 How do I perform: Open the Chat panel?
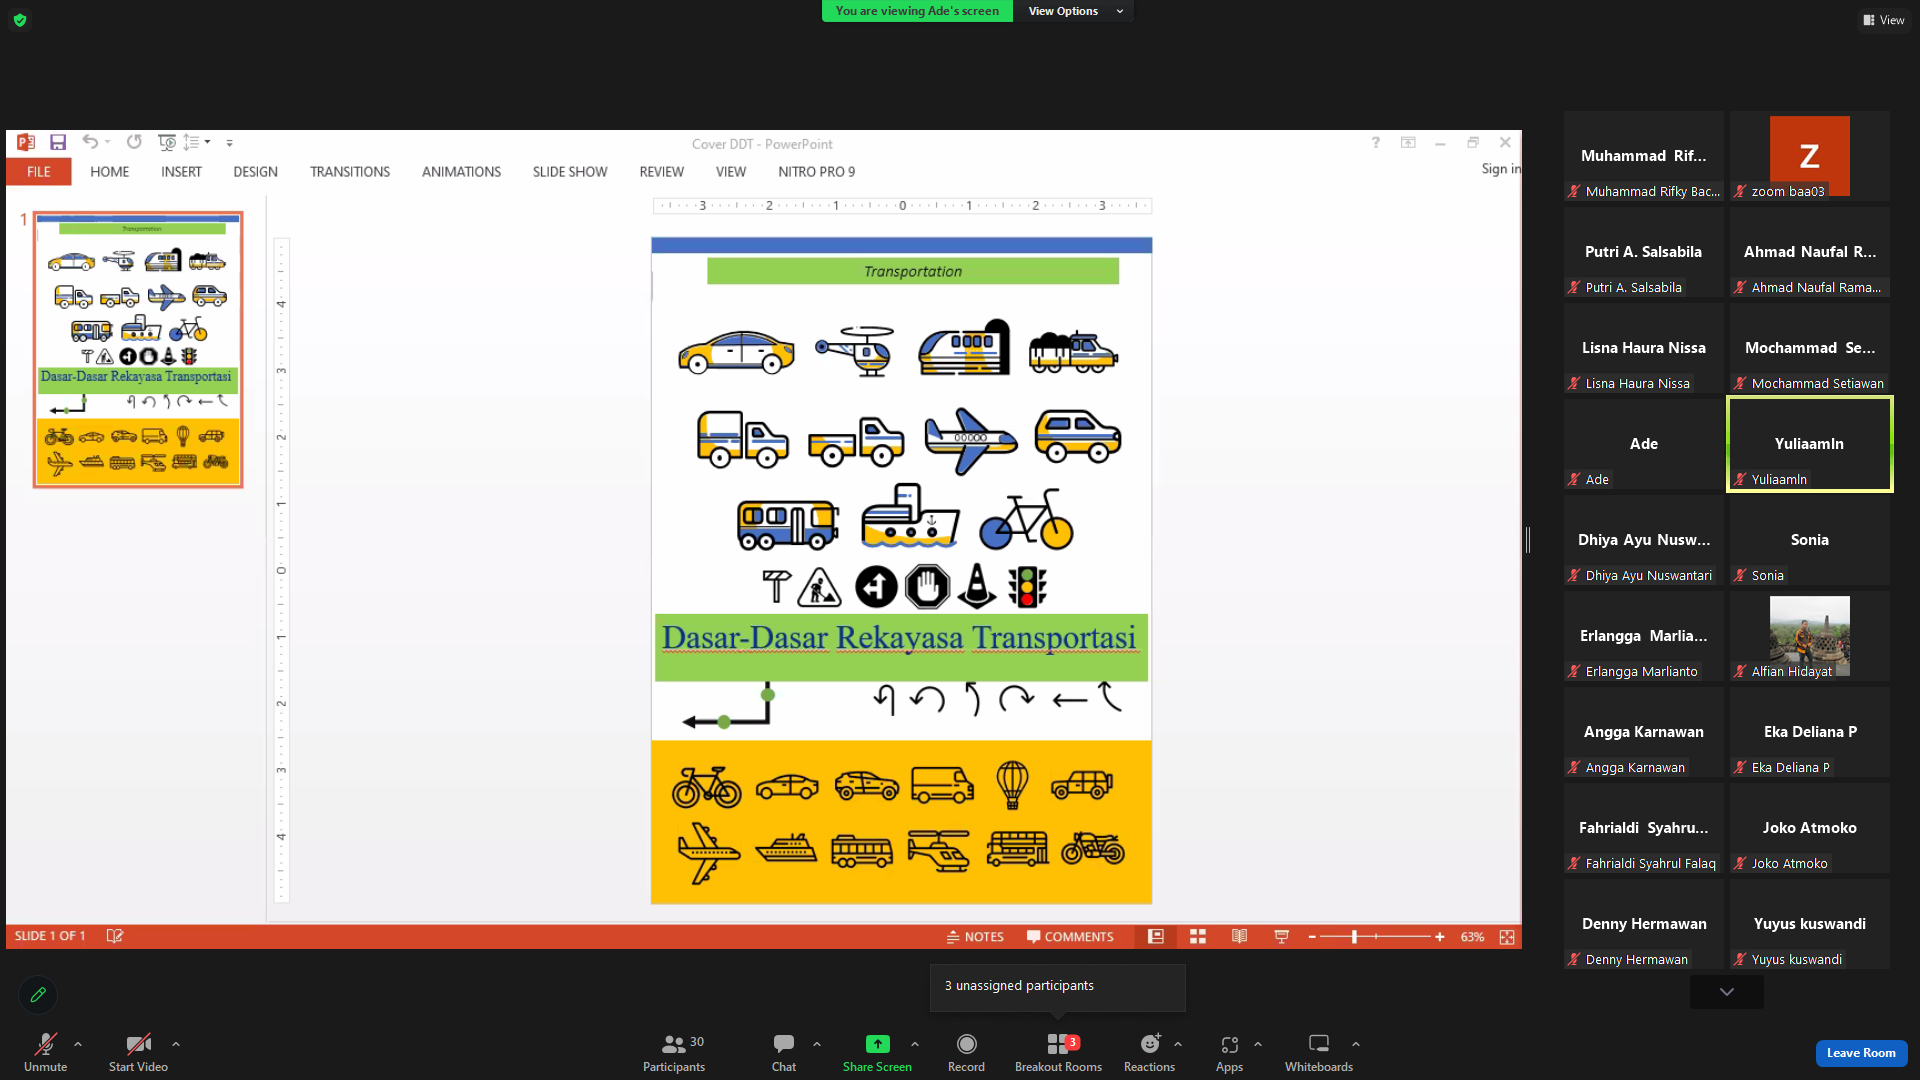tap(784, 1053)
